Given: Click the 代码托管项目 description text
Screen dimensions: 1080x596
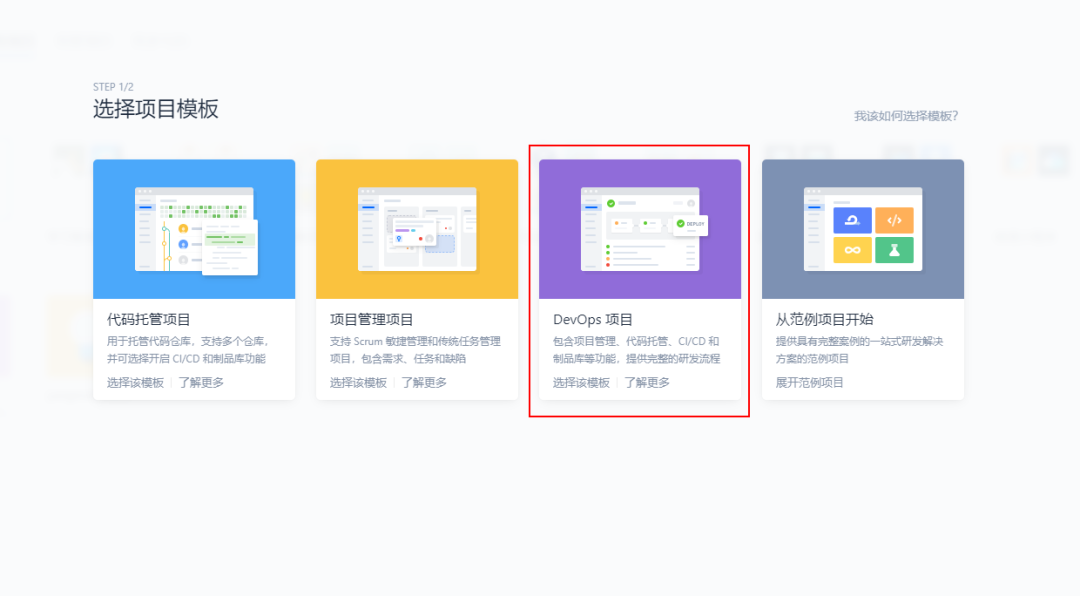Looking at the screenshot, I should pyautogui.click(x=188, y=350).
